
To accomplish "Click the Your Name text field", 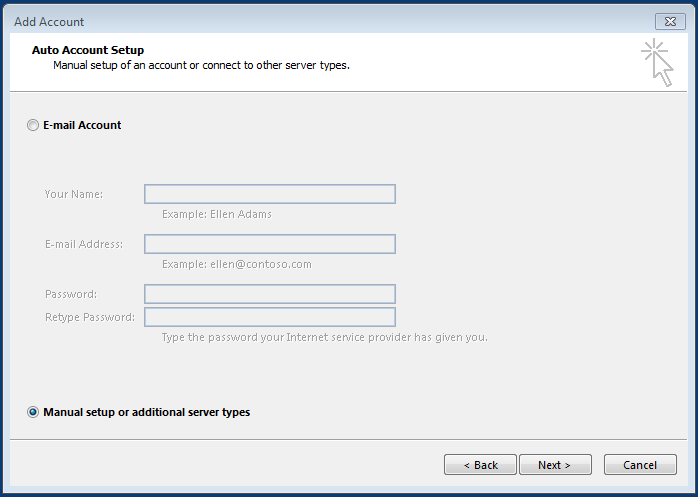I will click(x=269, y=194).
